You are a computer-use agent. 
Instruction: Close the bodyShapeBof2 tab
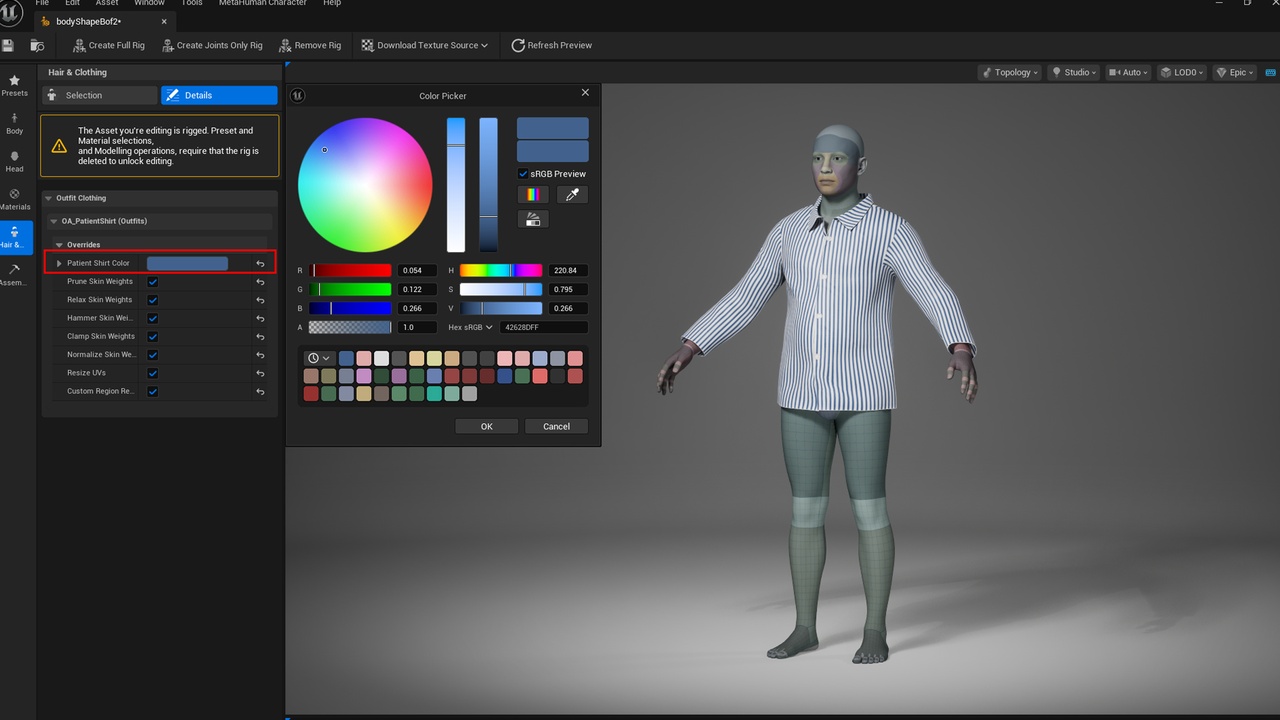coord(164,21)
